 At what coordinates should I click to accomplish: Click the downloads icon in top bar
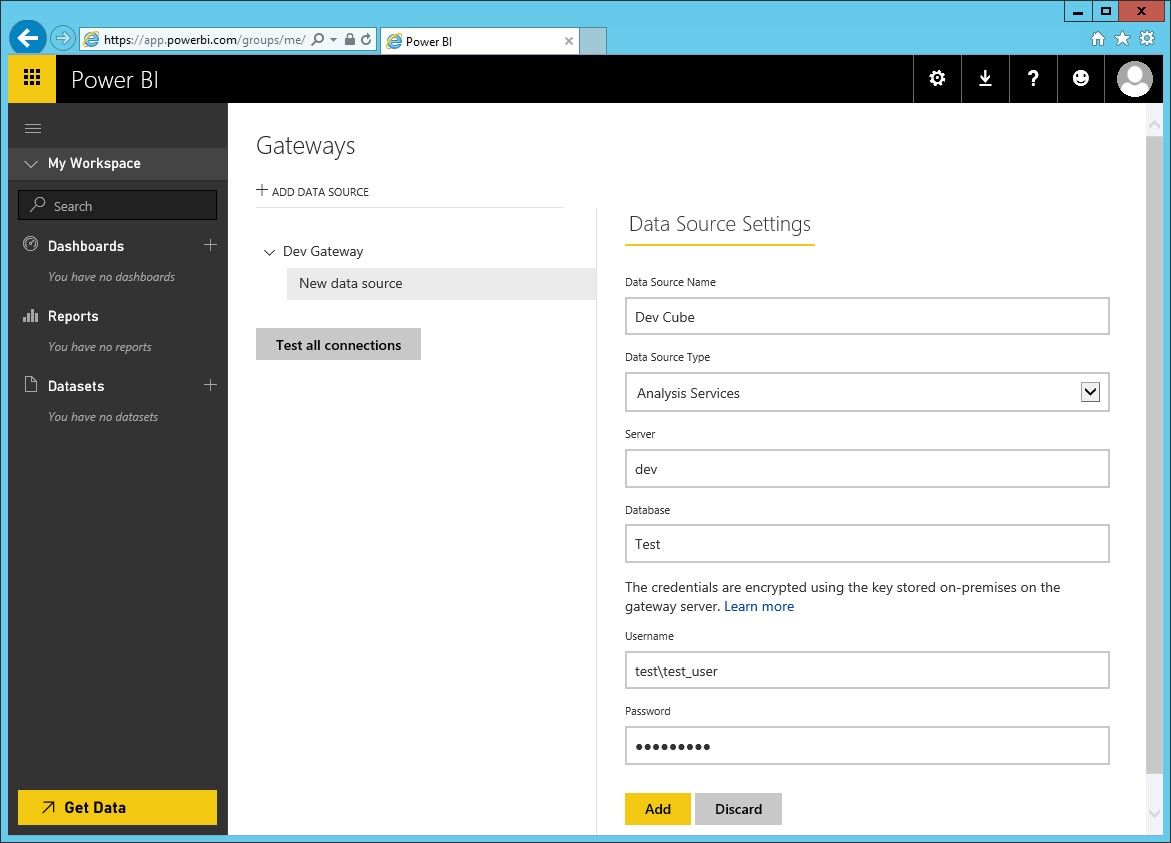985,78
